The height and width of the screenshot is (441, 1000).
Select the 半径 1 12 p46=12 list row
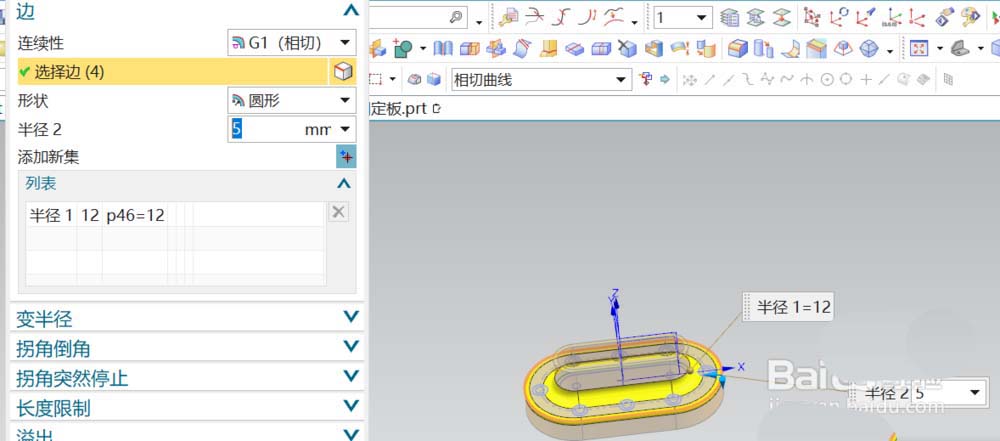(175, 216)
